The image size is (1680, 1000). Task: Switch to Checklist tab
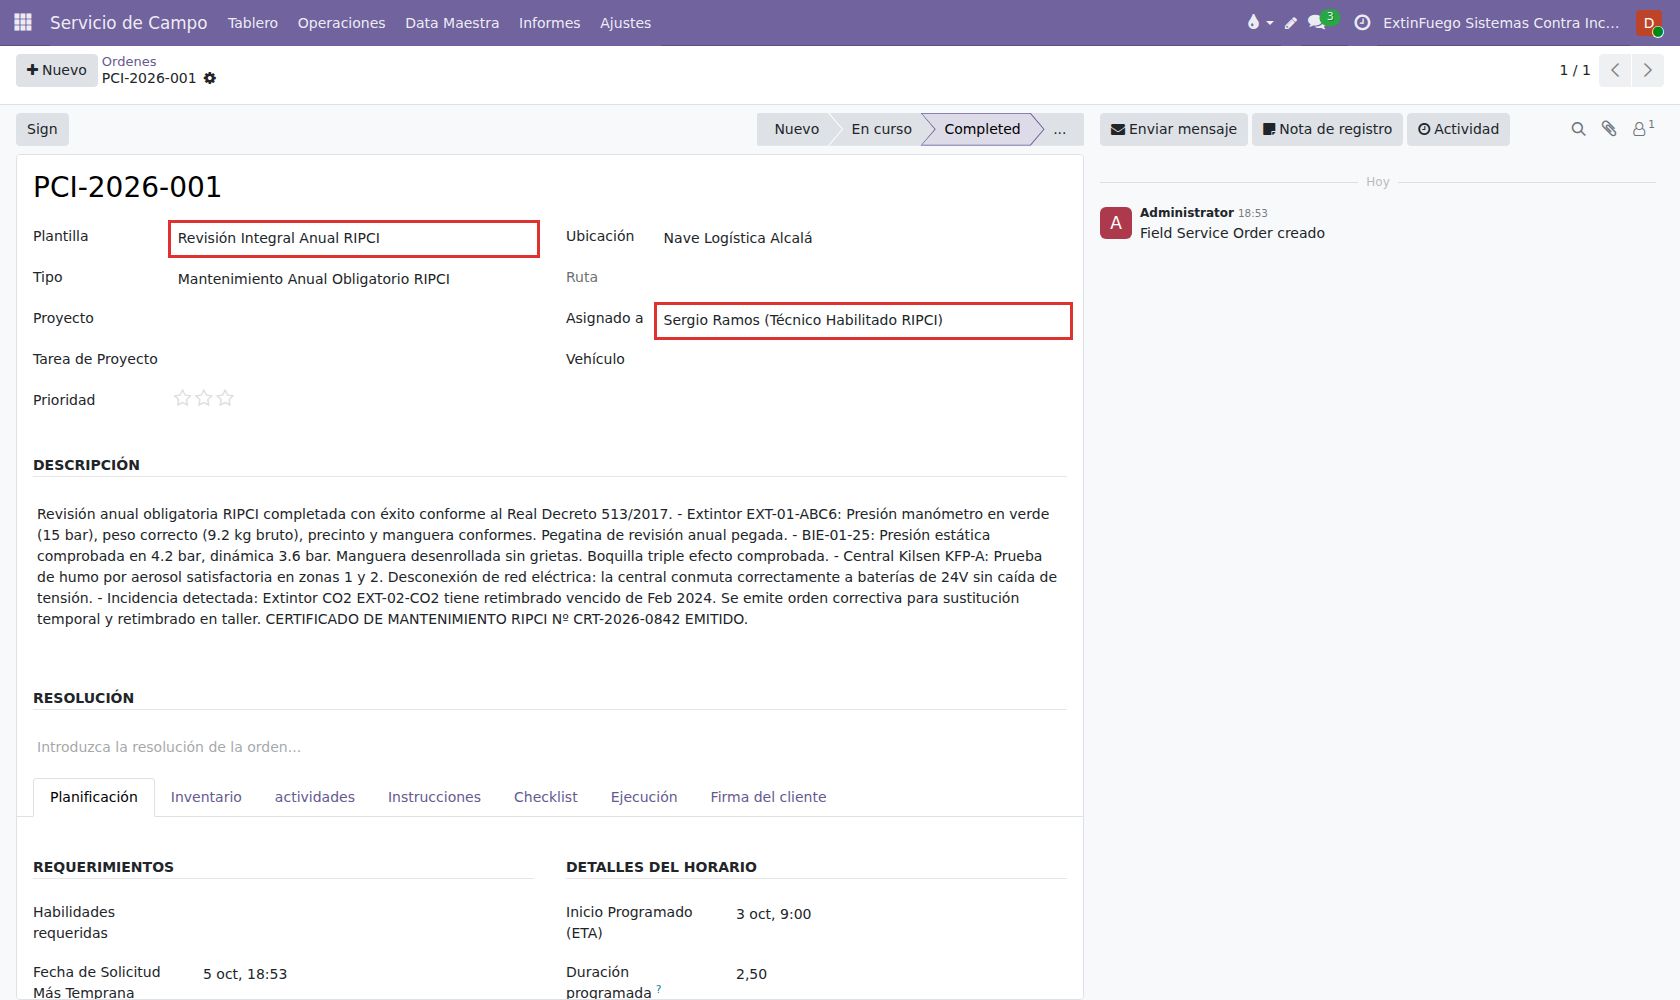coord(545,797)
